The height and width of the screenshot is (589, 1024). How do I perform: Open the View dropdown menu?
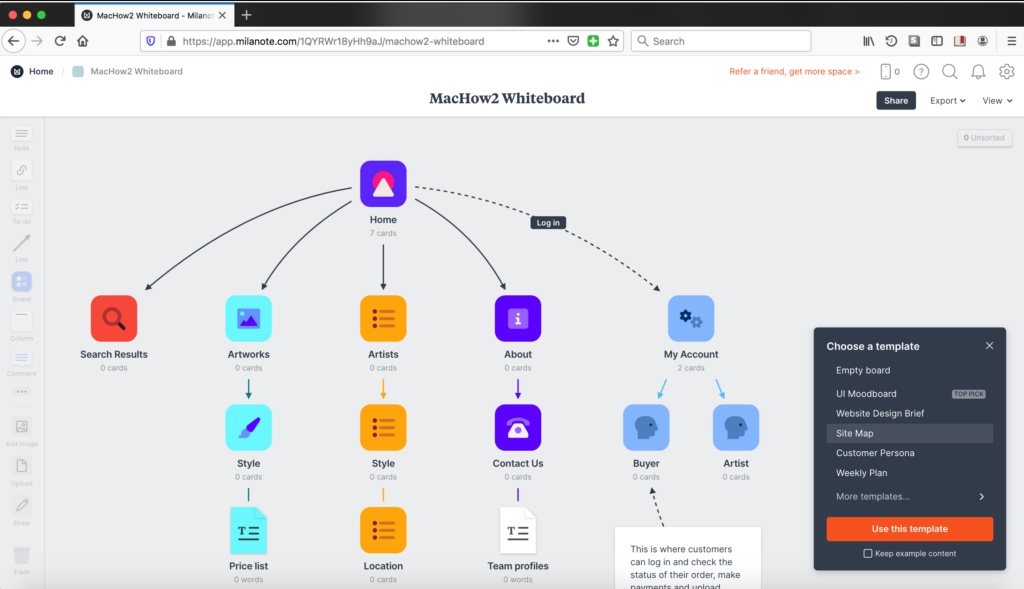pos(997,101)
